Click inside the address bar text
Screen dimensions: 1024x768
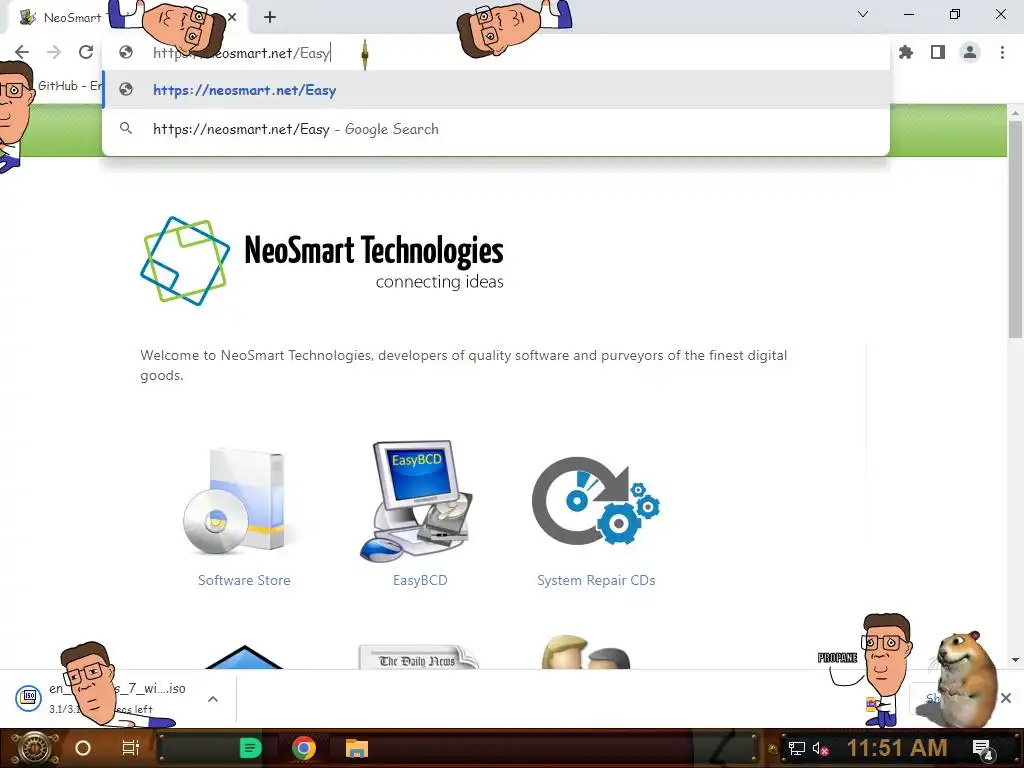[x=242, y=53]
